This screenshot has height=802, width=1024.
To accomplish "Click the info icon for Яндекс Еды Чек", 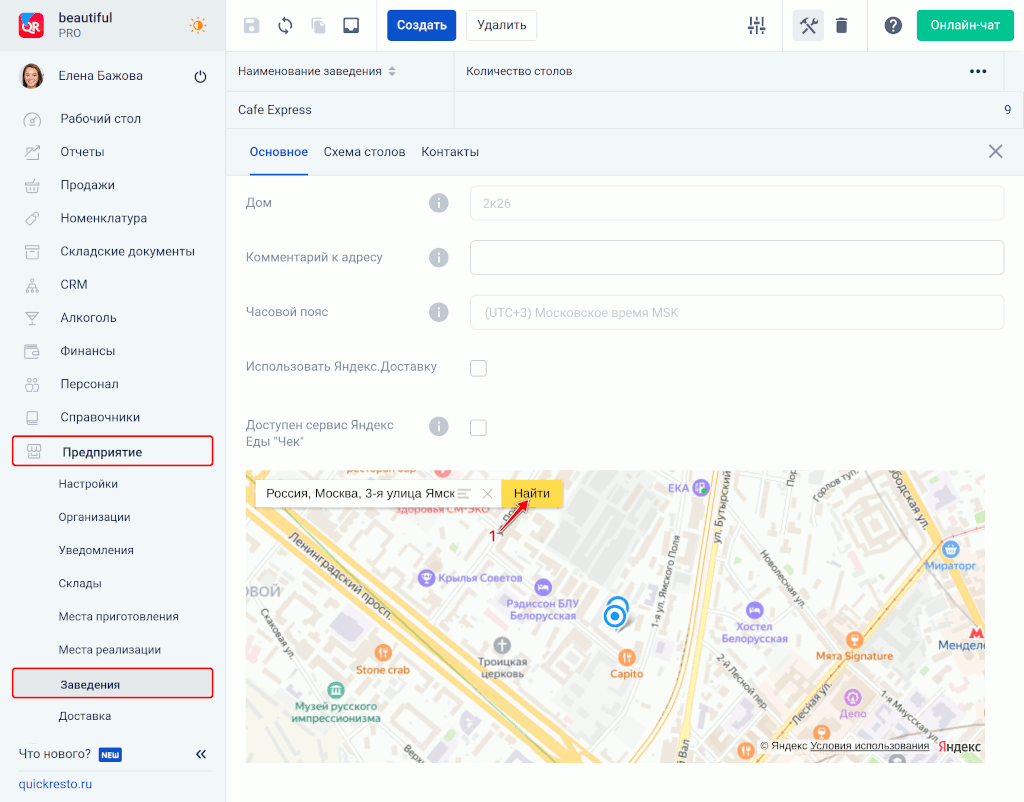I will 439,426.
